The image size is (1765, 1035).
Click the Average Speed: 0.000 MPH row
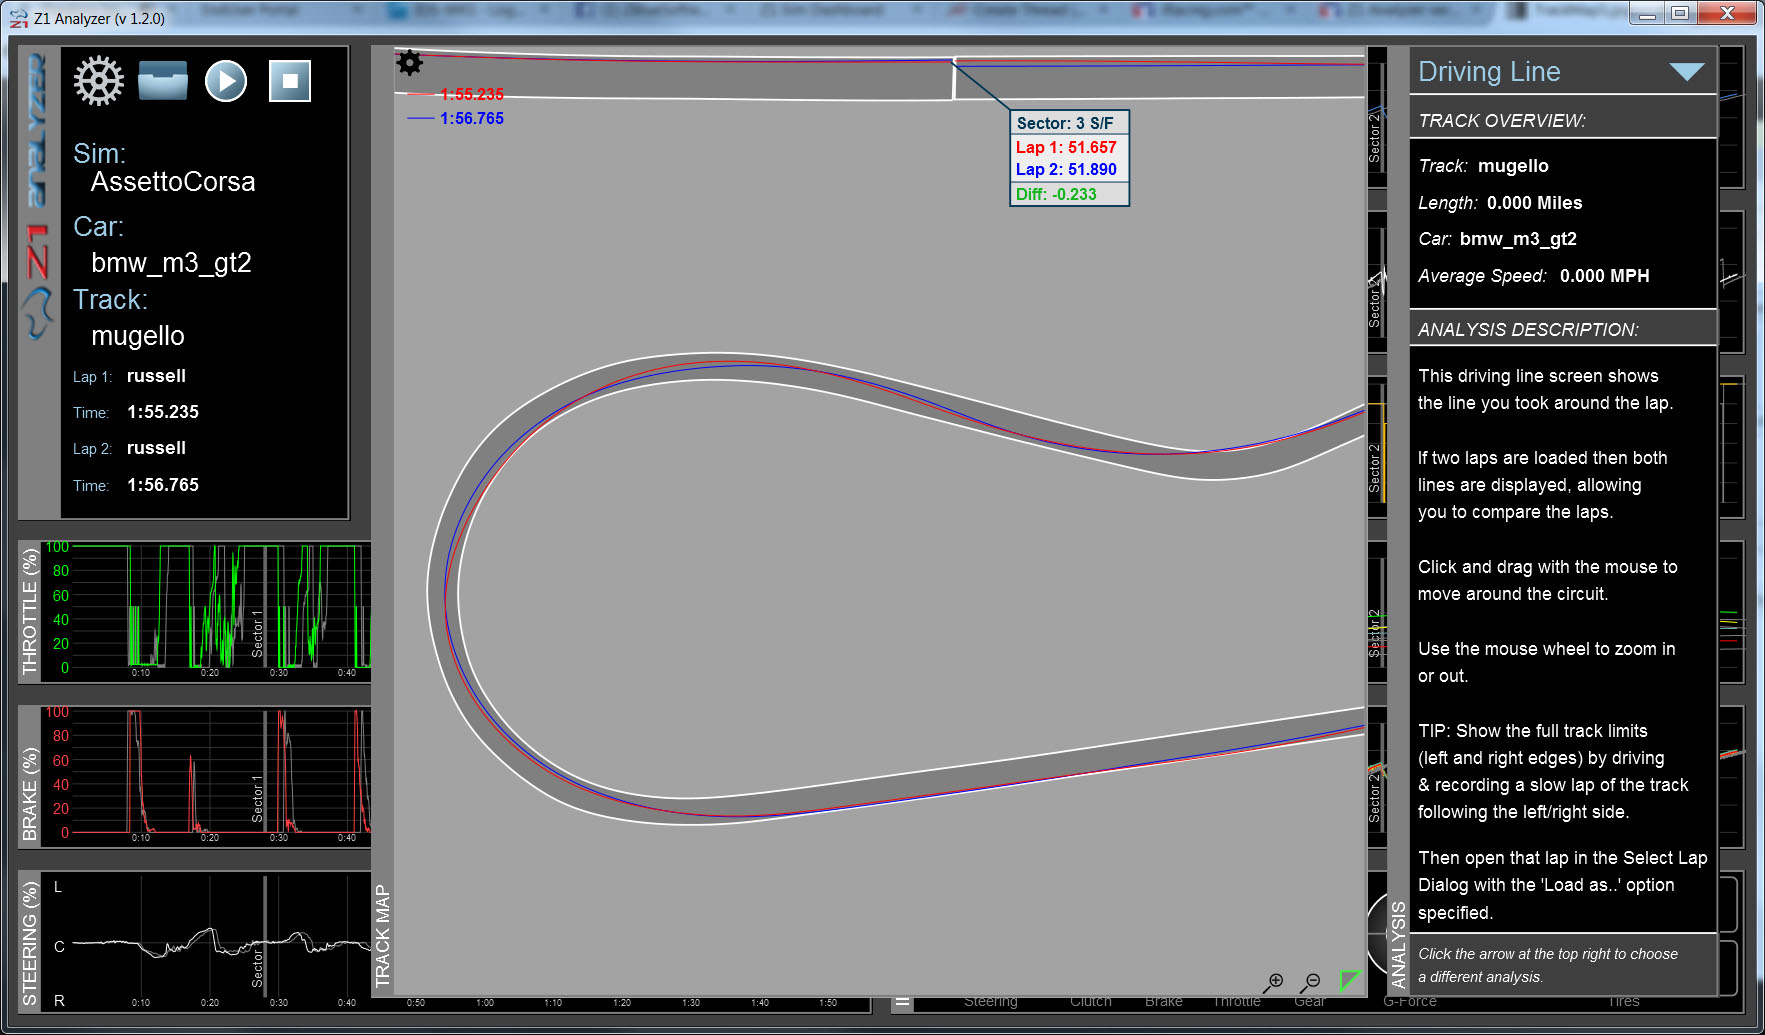(x=1534, y=276)
